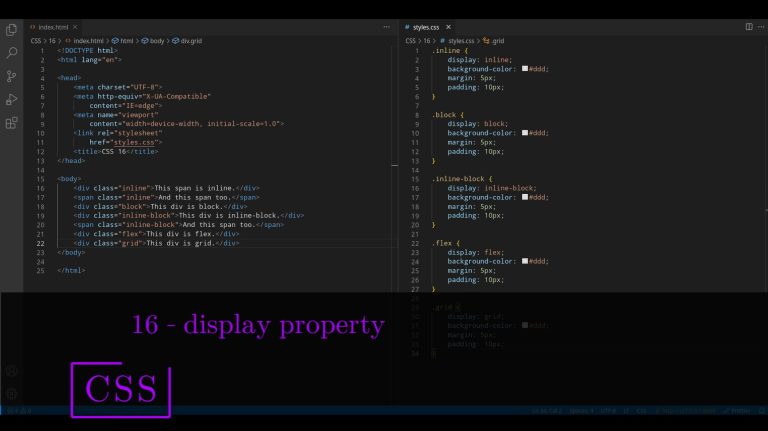Click the #ddd color swatch in .flex rule
Screen dimensions: 768x431
point(525,261)
